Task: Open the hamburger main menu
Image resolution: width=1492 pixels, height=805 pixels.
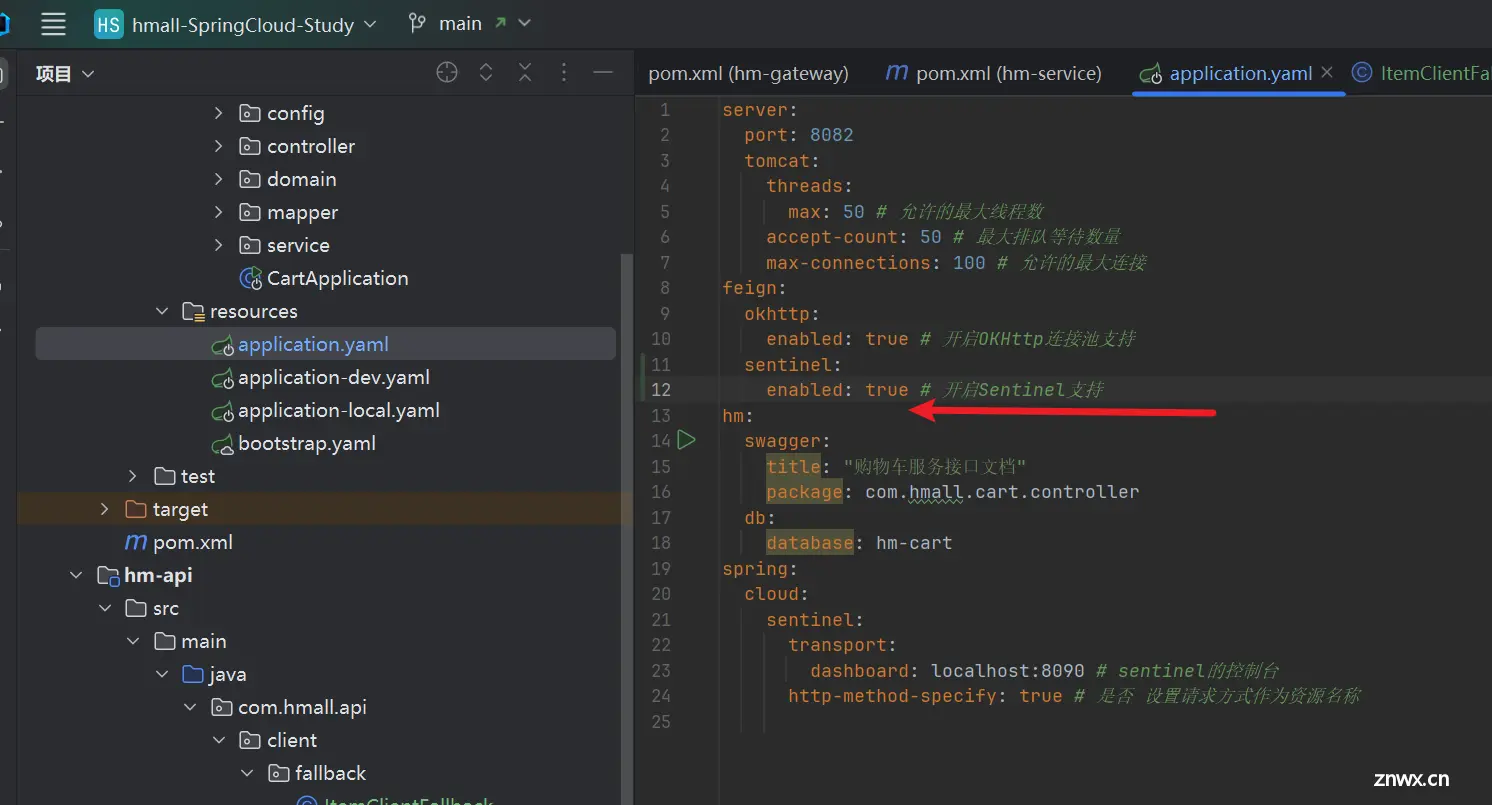Action: [53, 24]
